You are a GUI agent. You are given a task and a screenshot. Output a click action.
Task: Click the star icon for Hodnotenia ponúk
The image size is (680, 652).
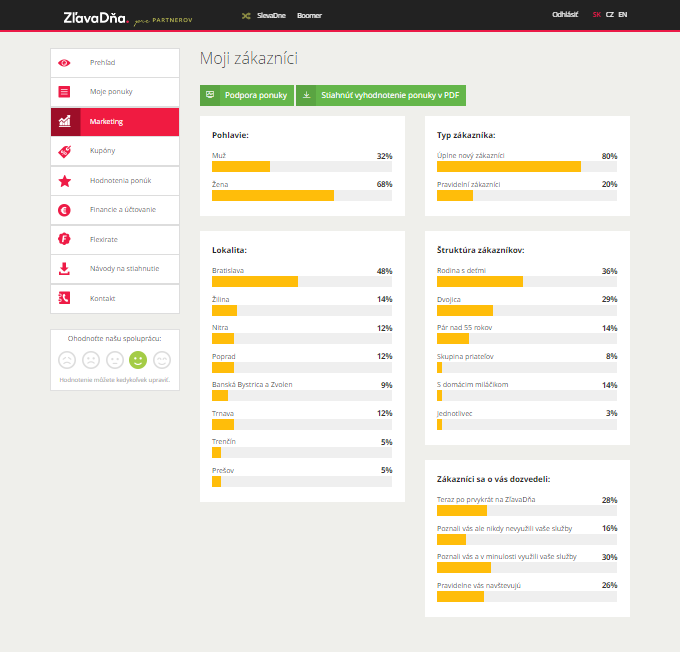pyautogui.click(x=65, y=181)
